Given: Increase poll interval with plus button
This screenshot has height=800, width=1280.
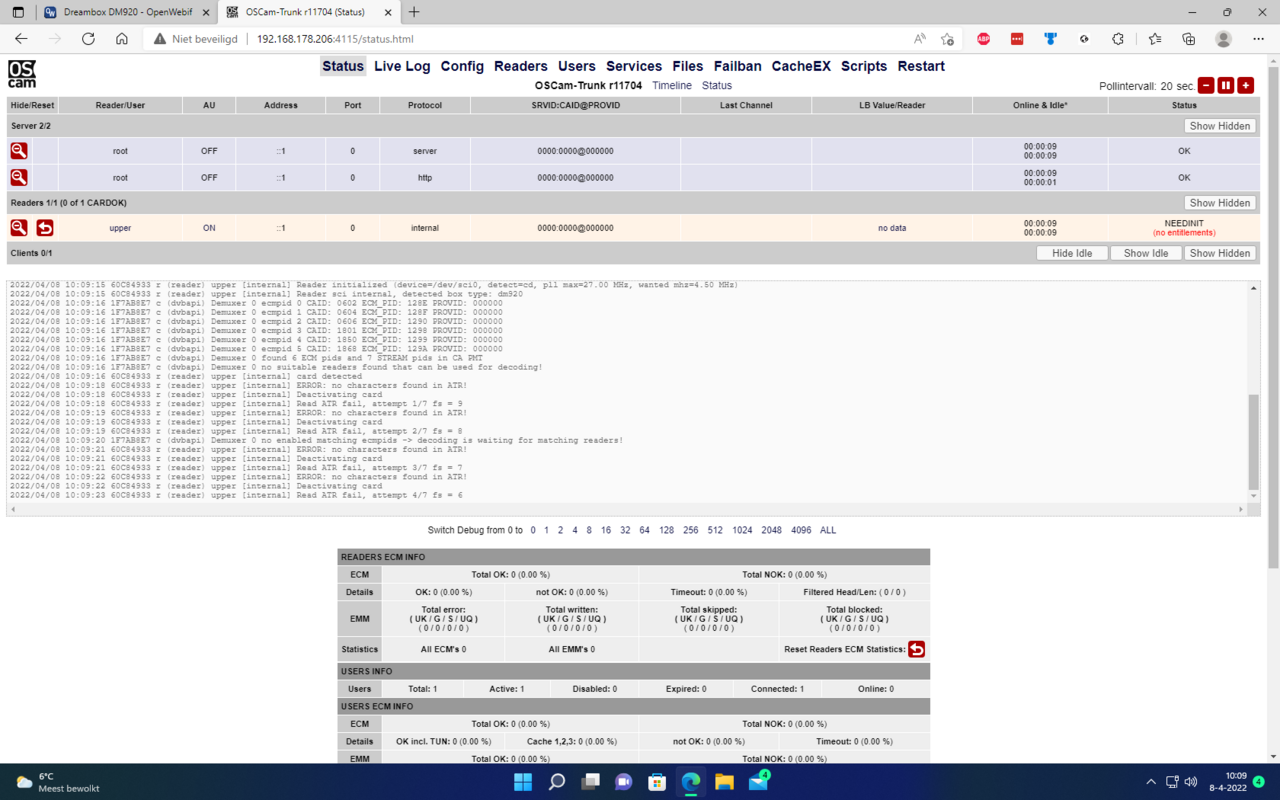Looking at the screenshot, I should pos(1245,86).
